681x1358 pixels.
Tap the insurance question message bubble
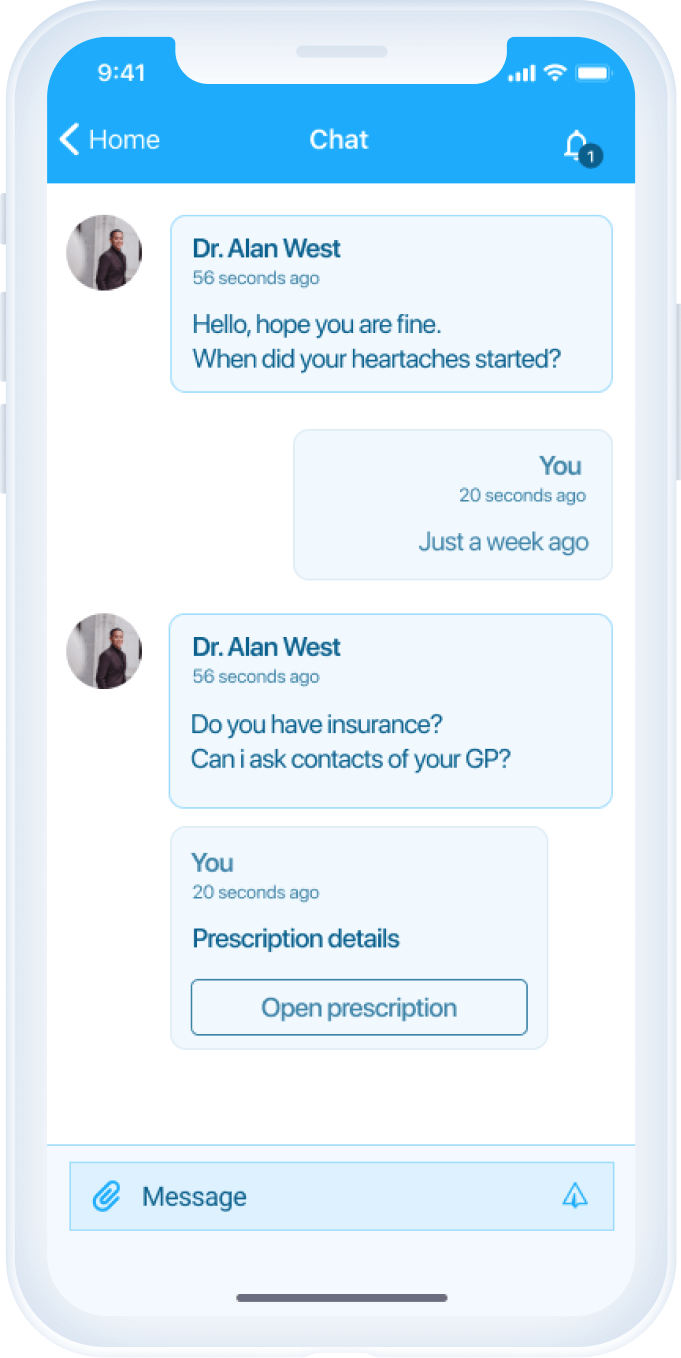coord(390,711)
